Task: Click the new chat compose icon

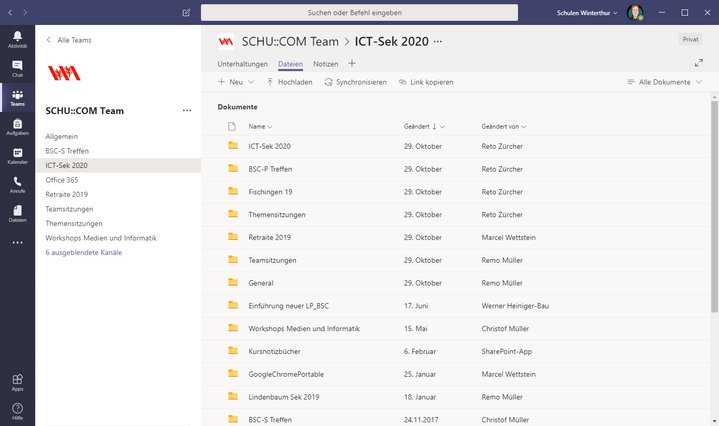Action: coord(186,13)
